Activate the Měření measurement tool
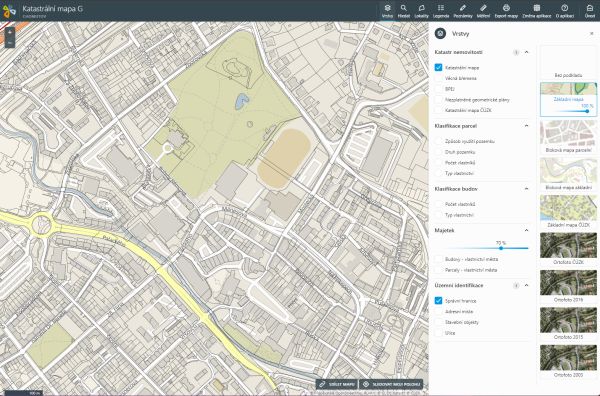 tap(483, 11)
